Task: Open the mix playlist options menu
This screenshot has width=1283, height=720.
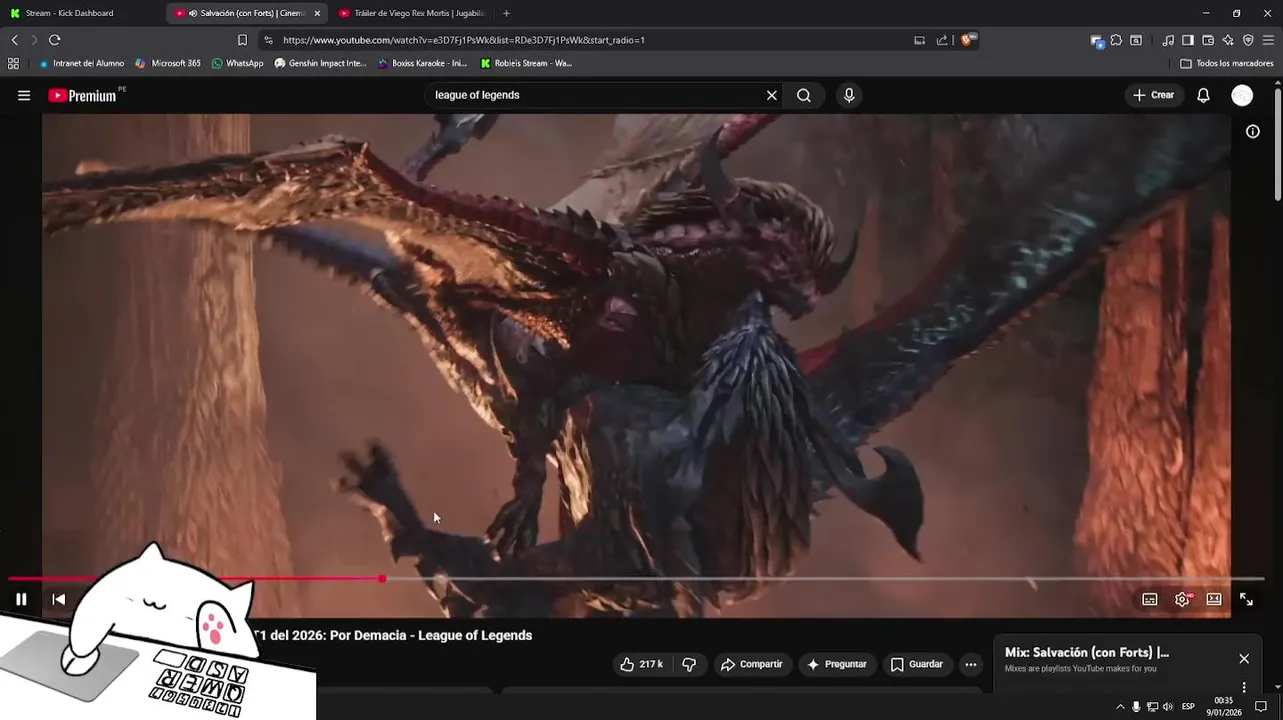Action: 1244,687
